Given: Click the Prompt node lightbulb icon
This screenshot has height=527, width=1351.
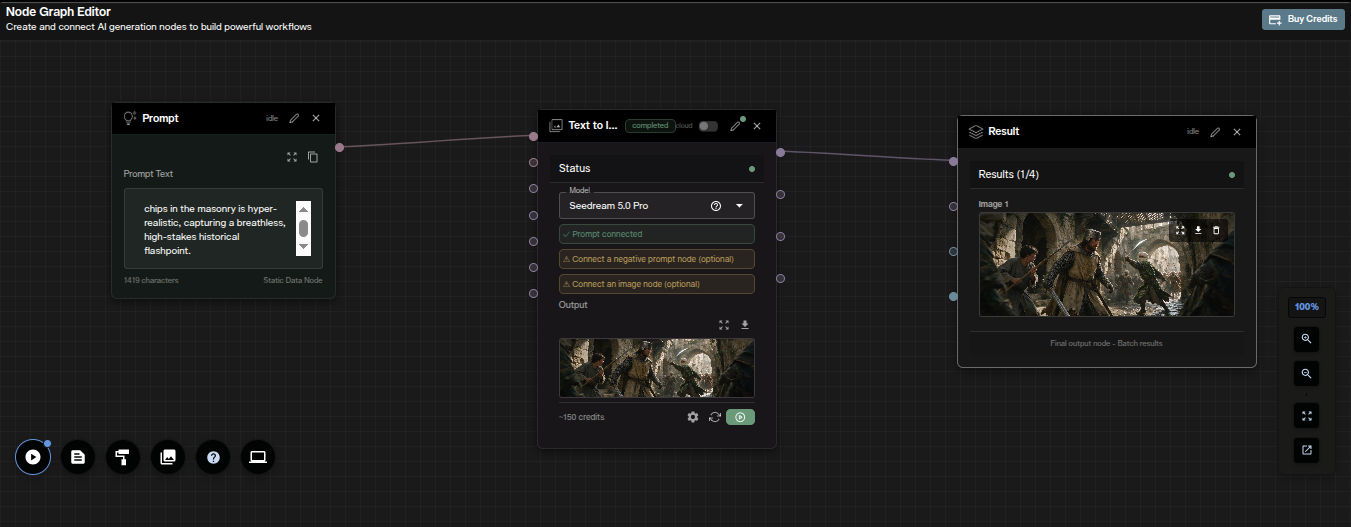Looking at the screenshot, I should click(x=129, y=118).
